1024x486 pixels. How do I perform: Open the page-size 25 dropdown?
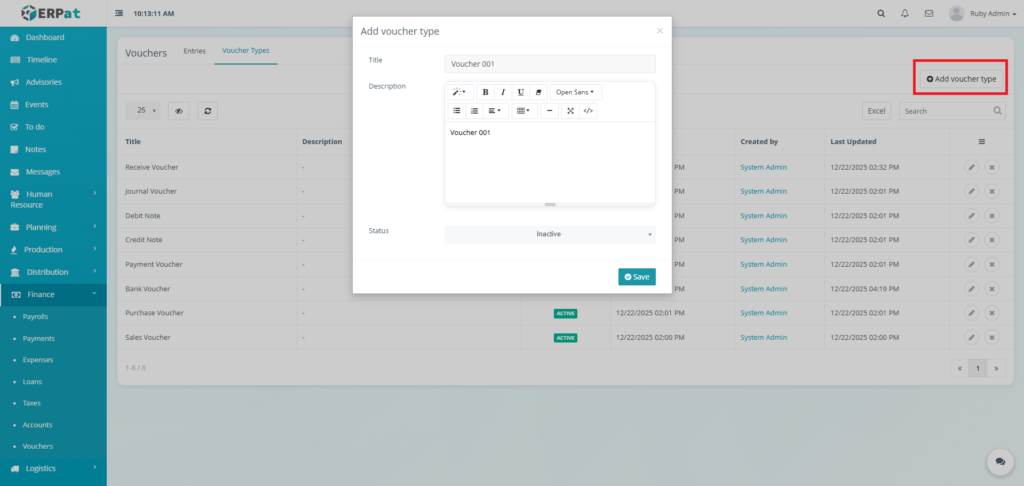click(x=142, y=111)
